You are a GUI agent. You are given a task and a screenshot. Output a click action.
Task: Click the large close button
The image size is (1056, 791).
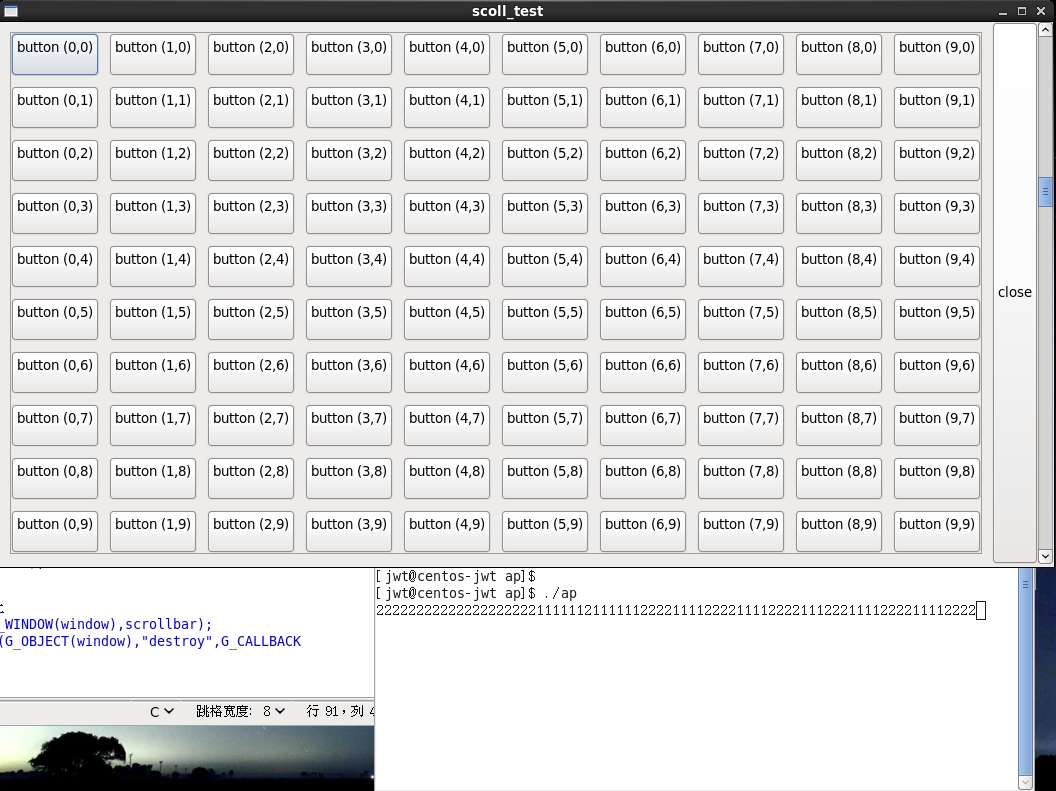(x=1015, y=293)
